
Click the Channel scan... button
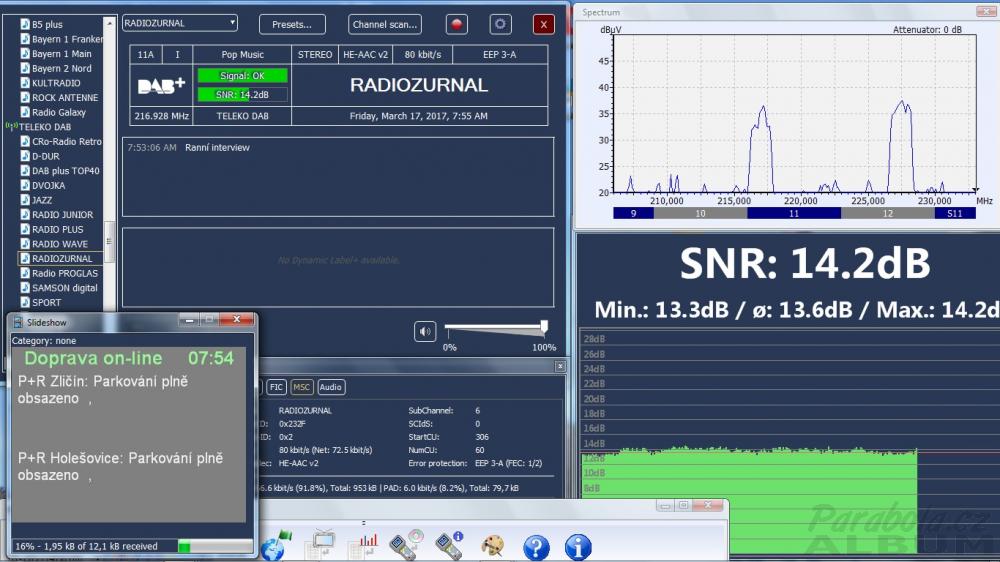(x=385, y=24)
